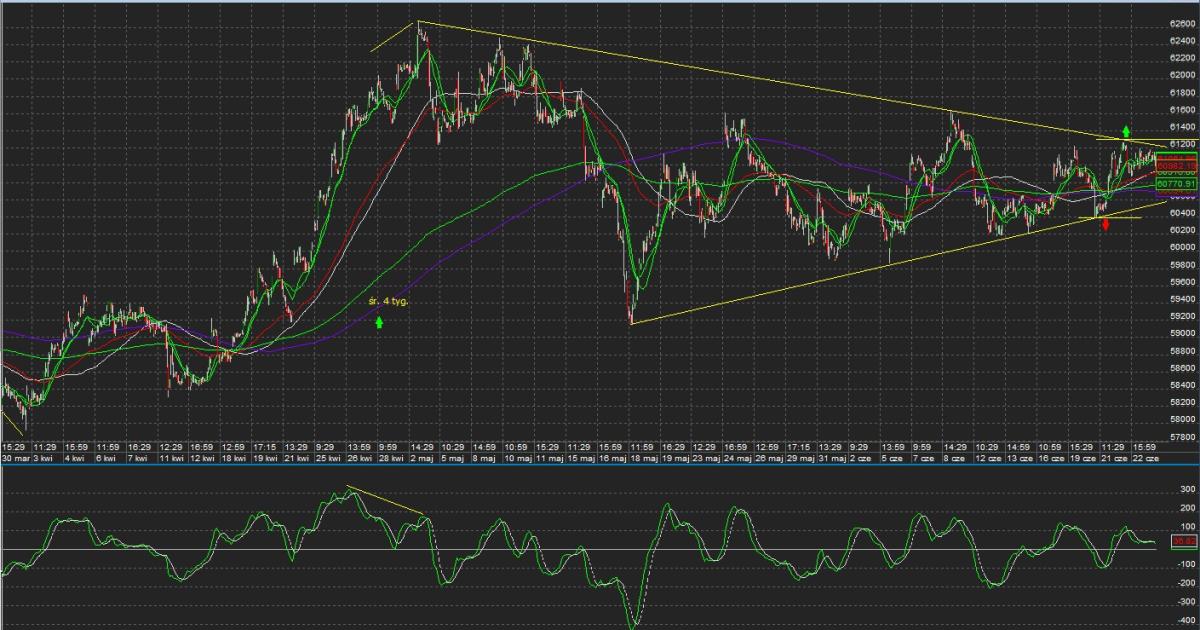This screenshot has width=1200, height=630.
Task: Click the 62600 price axis label
Action: point(1181,23)
